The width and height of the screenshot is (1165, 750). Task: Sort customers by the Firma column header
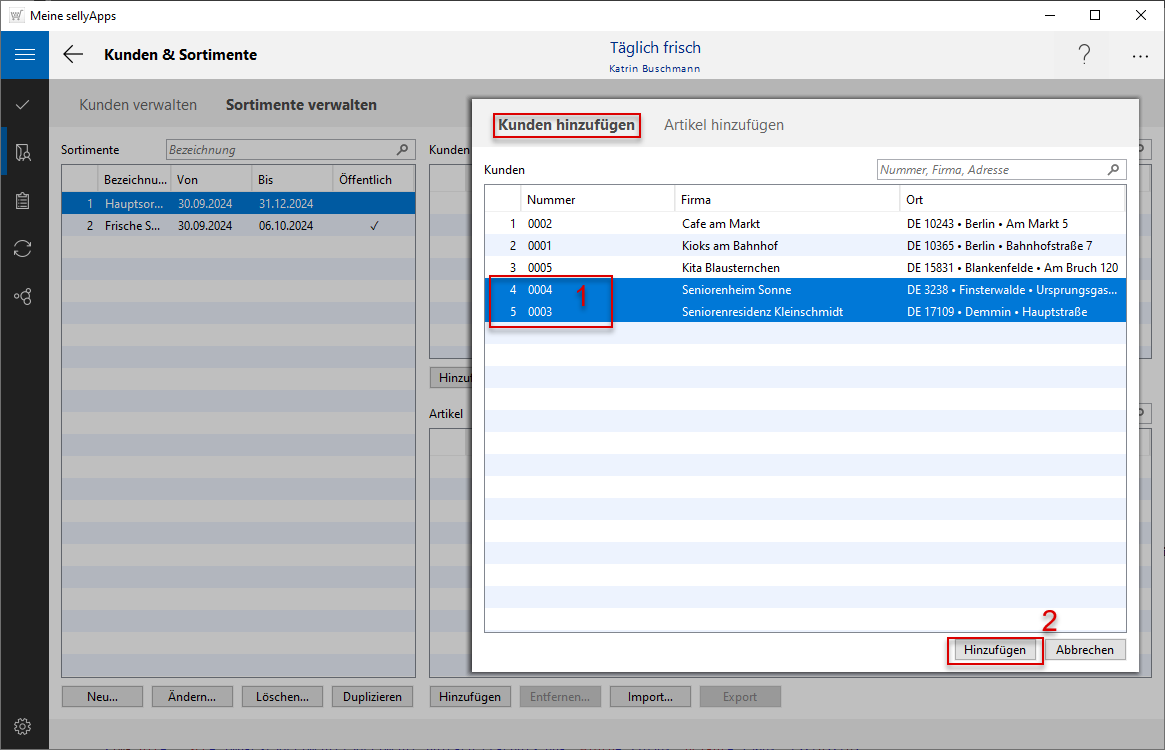pos(697,200)
